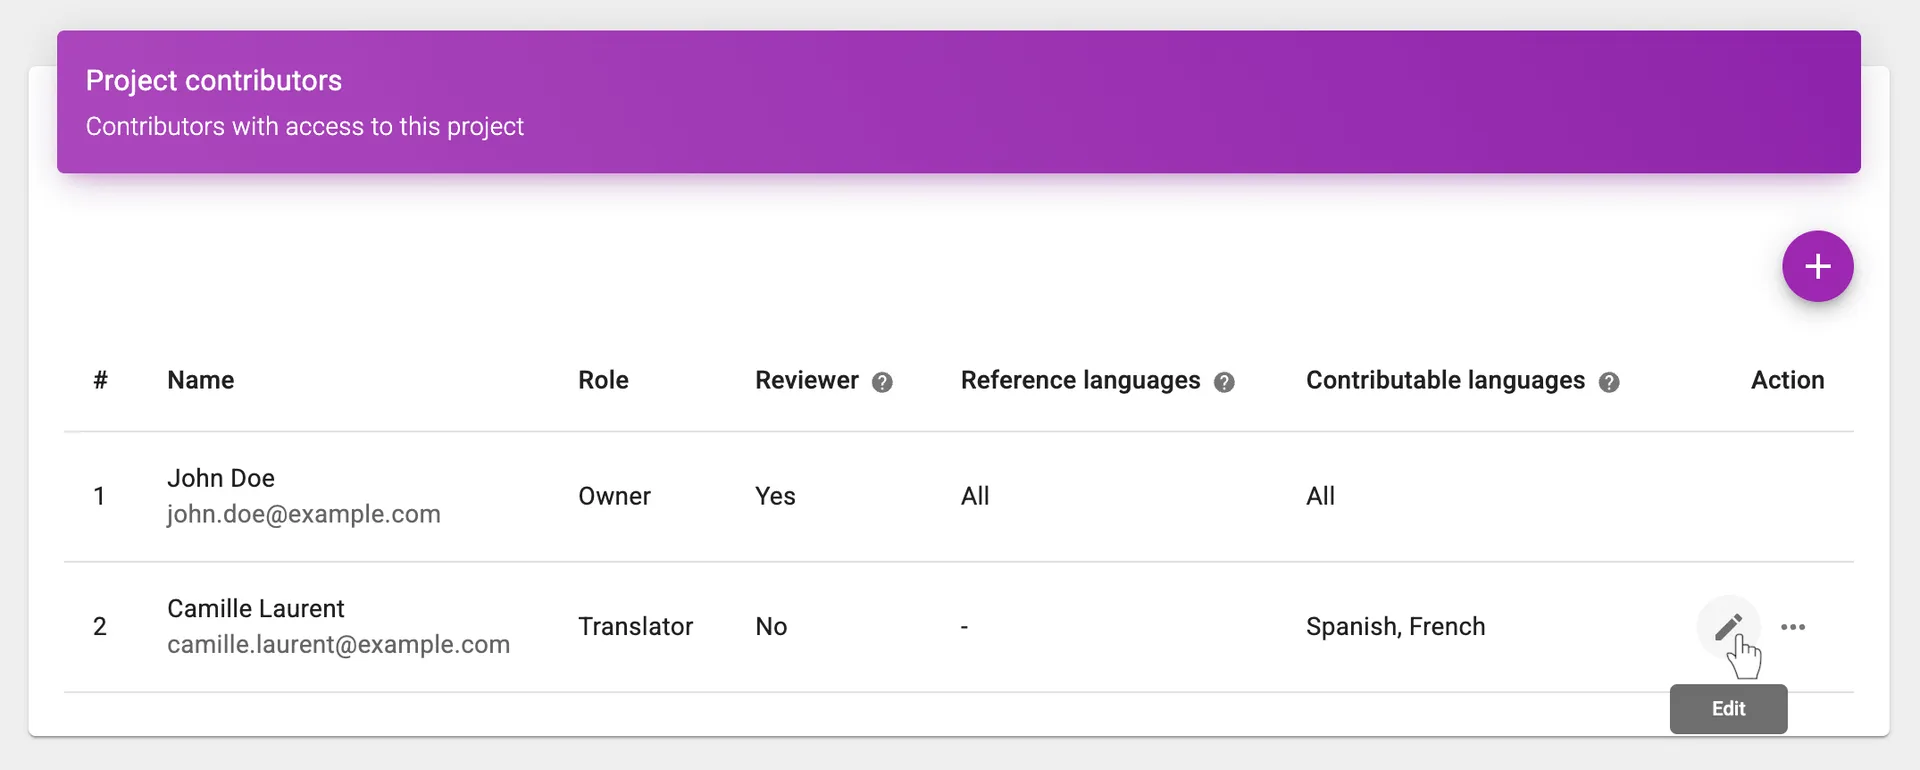The width and height of the screenshot is (1920, 770).
Task: Select the Role column header
Action: point(603,380)
